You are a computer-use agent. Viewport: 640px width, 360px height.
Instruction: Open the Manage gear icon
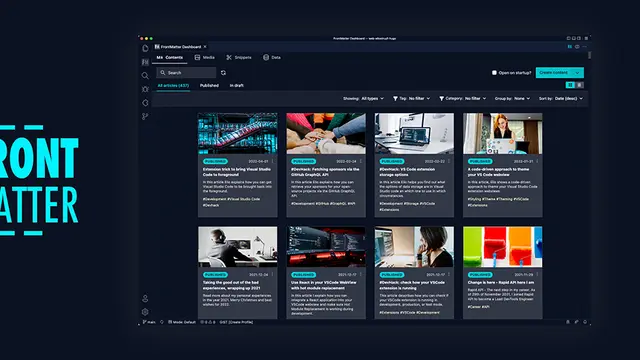pos(145,312)
